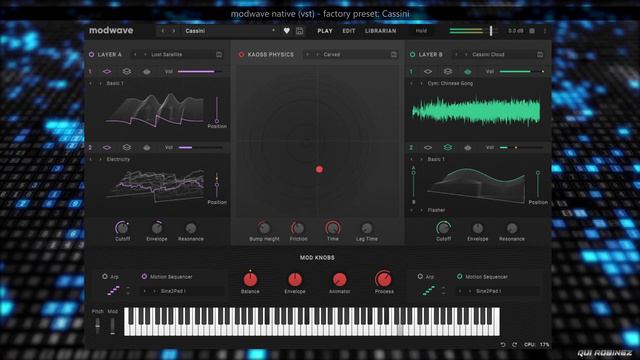The height and width of the screenshot is (360, 640).
Task: Select sample mode for Layer A oscillator 2
Action: click(x=147, y=147)
